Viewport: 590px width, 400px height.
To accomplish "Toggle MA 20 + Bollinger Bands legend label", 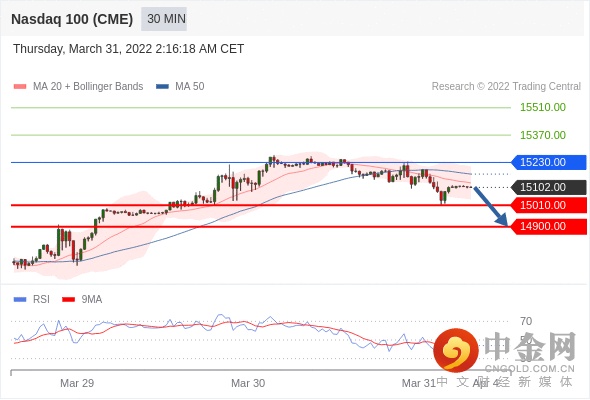I will tap(88, 87).
